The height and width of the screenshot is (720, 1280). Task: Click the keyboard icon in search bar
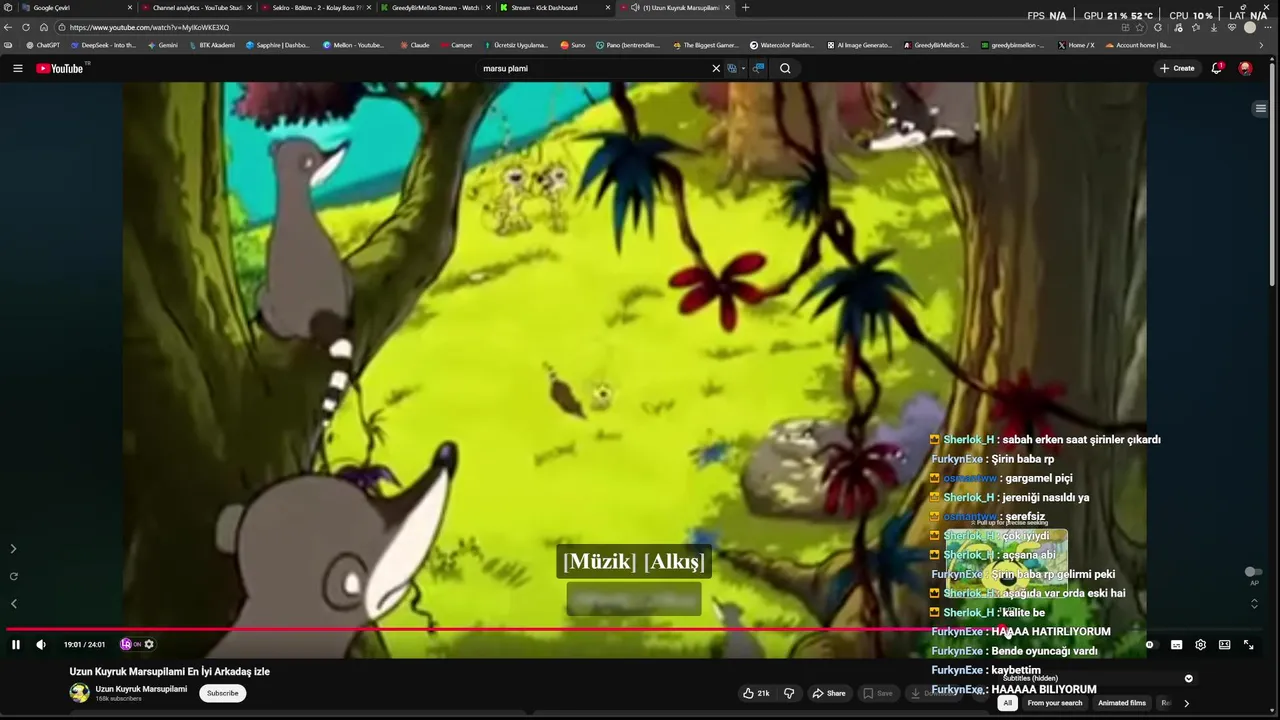732,68
